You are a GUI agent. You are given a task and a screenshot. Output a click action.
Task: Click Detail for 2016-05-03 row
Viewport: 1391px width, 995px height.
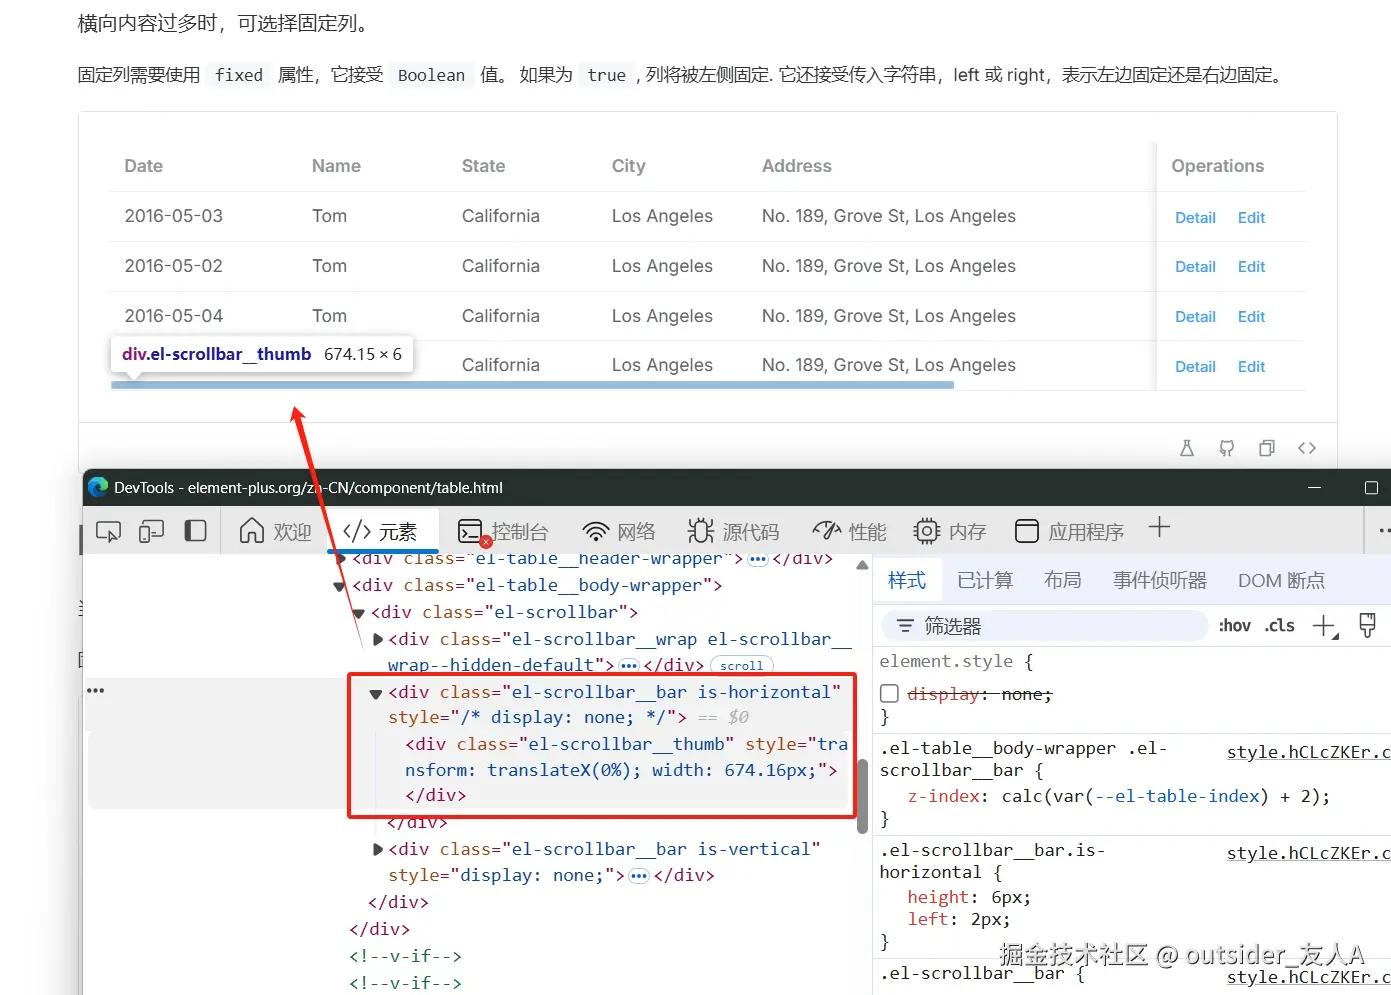click(x=1195, y=217)
